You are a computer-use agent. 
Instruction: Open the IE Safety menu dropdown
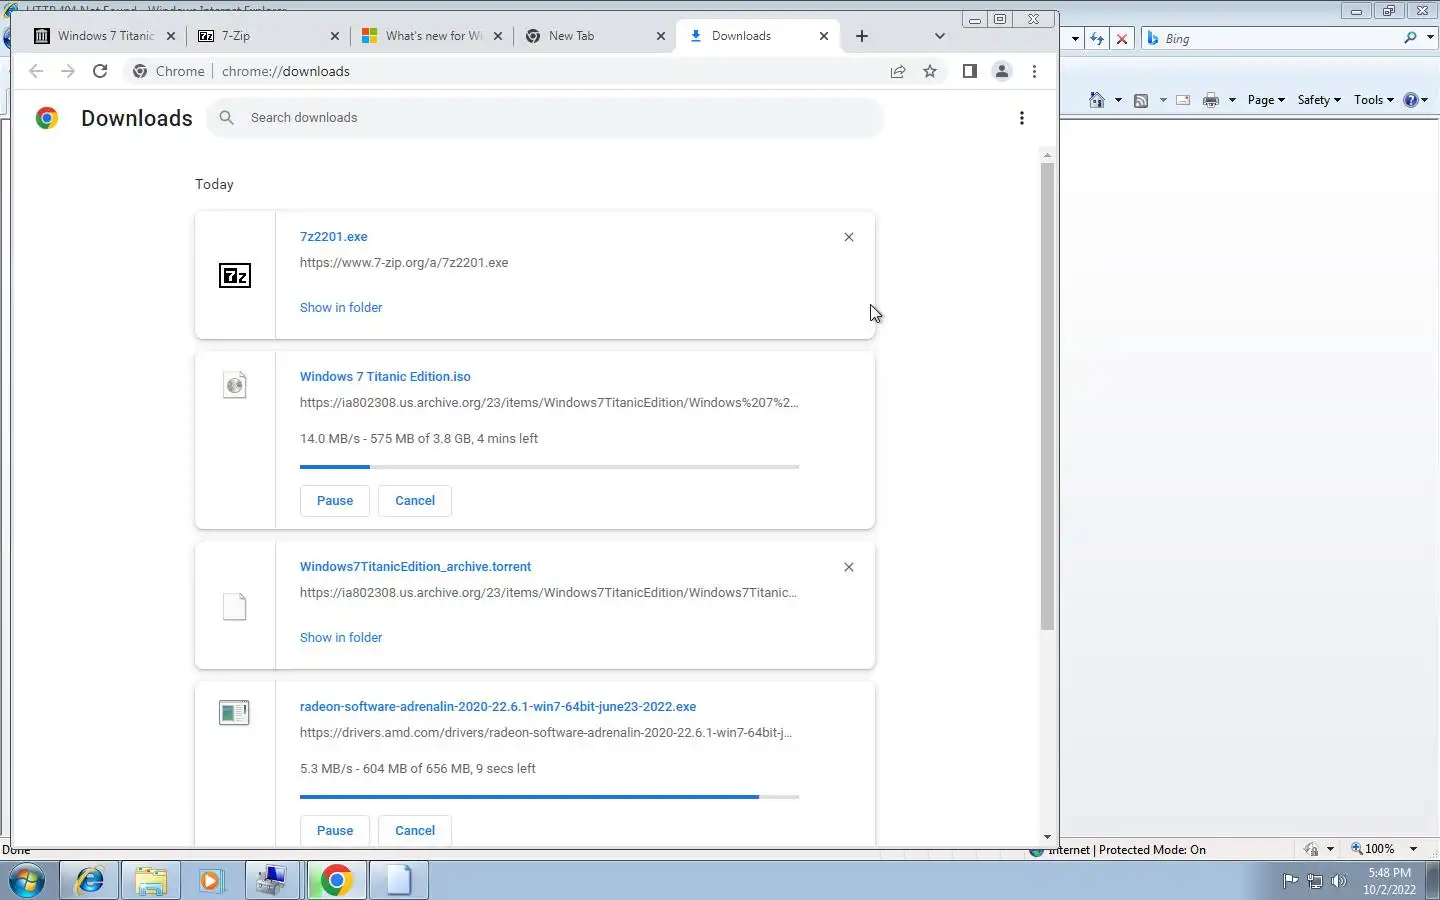pos(1319,100)
